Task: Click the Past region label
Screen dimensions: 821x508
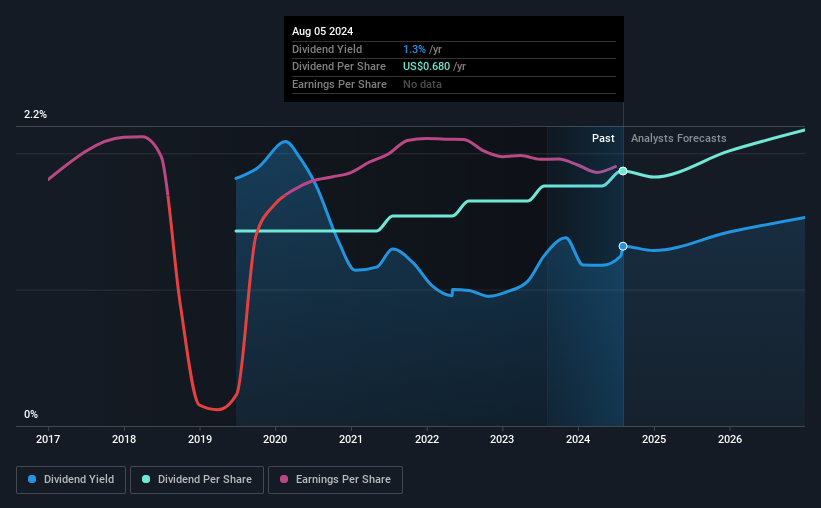Action: point(603,138)
